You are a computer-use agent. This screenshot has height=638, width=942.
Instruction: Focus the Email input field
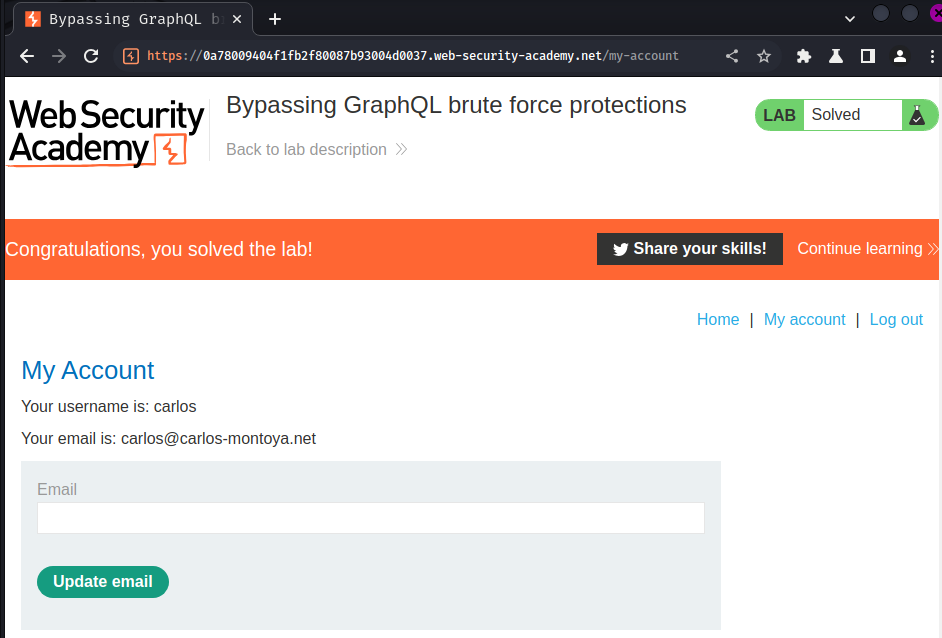(371, 518)
